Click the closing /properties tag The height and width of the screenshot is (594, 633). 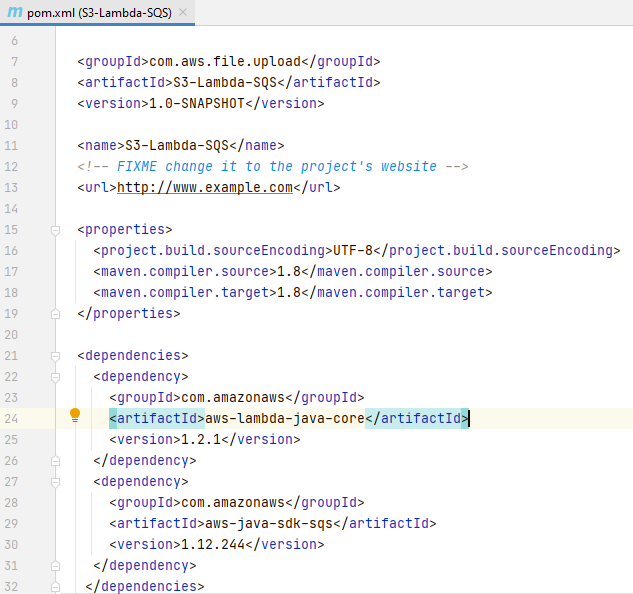129,313
